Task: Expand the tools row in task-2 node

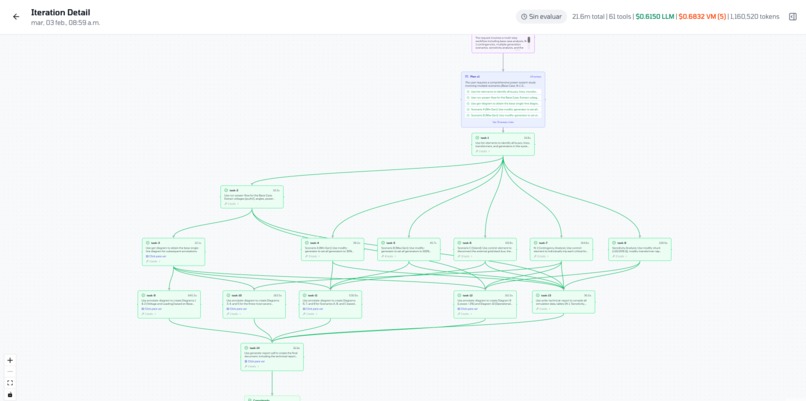Action: [x=230, y=204]
